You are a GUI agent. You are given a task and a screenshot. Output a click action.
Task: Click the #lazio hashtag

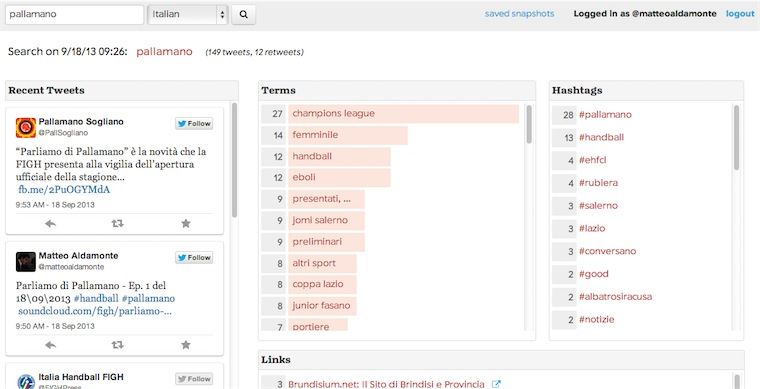[592, 229]
